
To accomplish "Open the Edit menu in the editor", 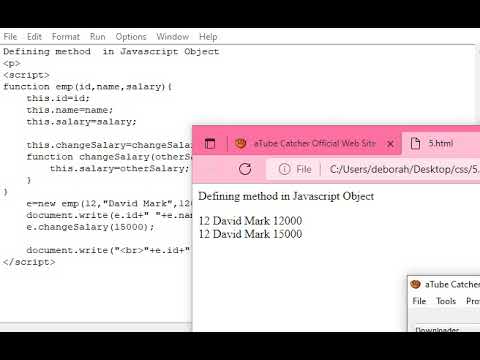I will [x=34, y=37].
